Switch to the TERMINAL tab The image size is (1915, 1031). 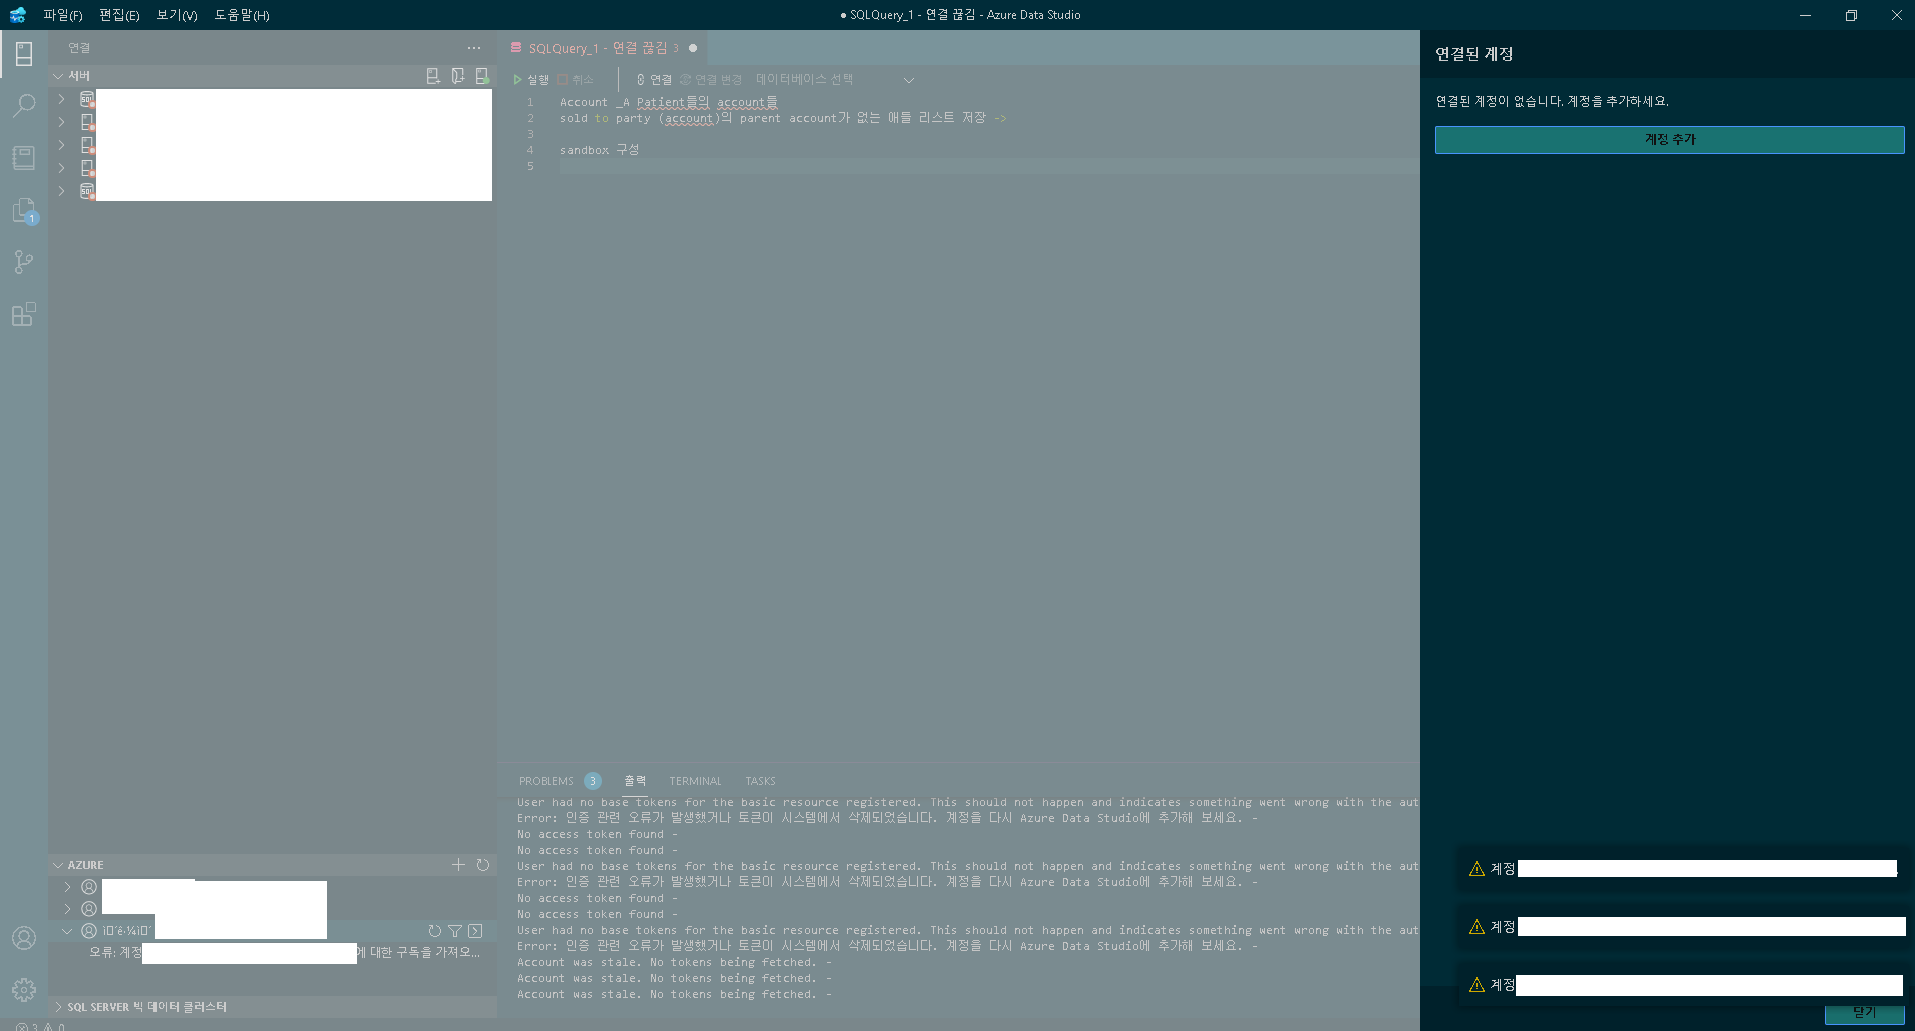694,780
